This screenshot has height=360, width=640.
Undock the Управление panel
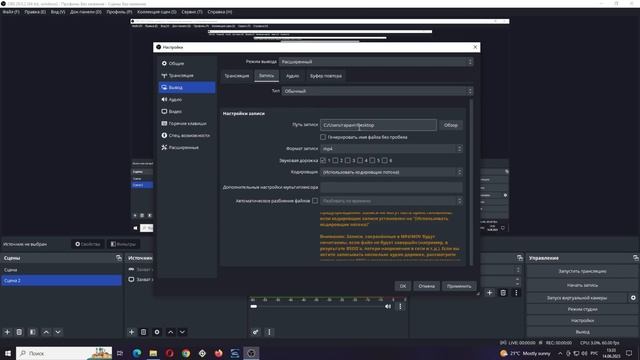(636, 258)
